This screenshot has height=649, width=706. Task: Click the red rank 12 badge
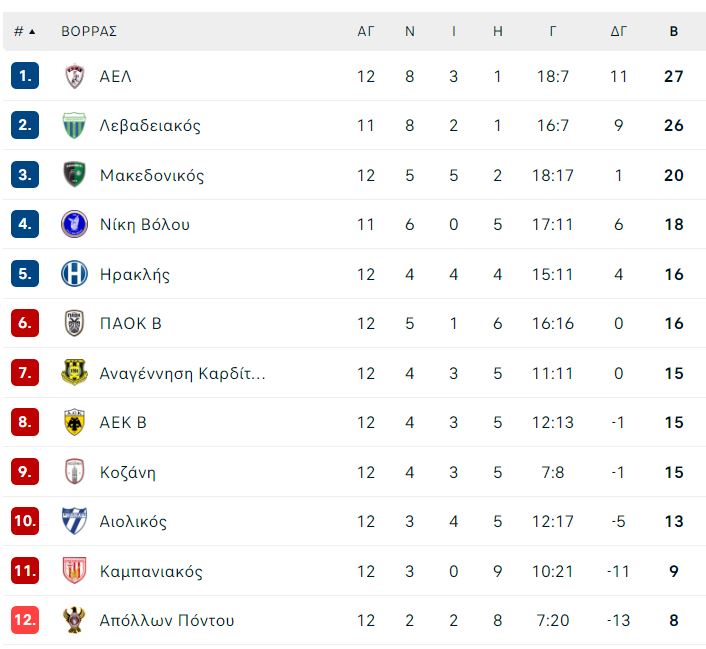[x=25, y=620]
